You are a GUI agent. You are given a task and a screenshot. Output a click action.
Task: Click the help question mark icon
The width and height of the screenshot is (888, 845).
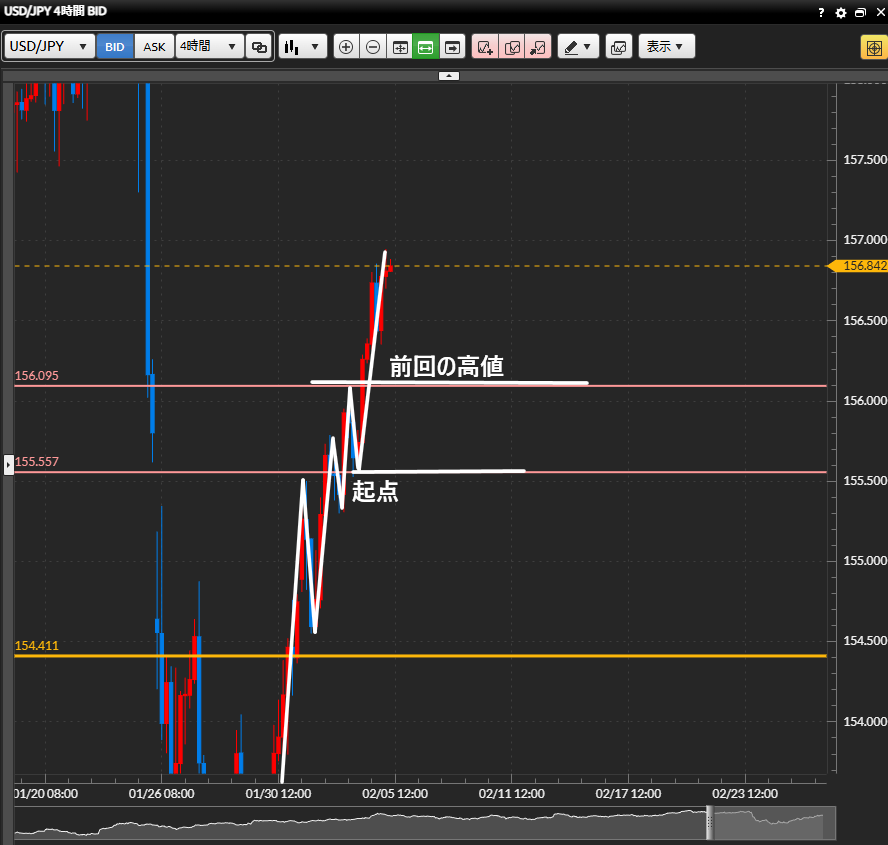click(x=821, y=12)
